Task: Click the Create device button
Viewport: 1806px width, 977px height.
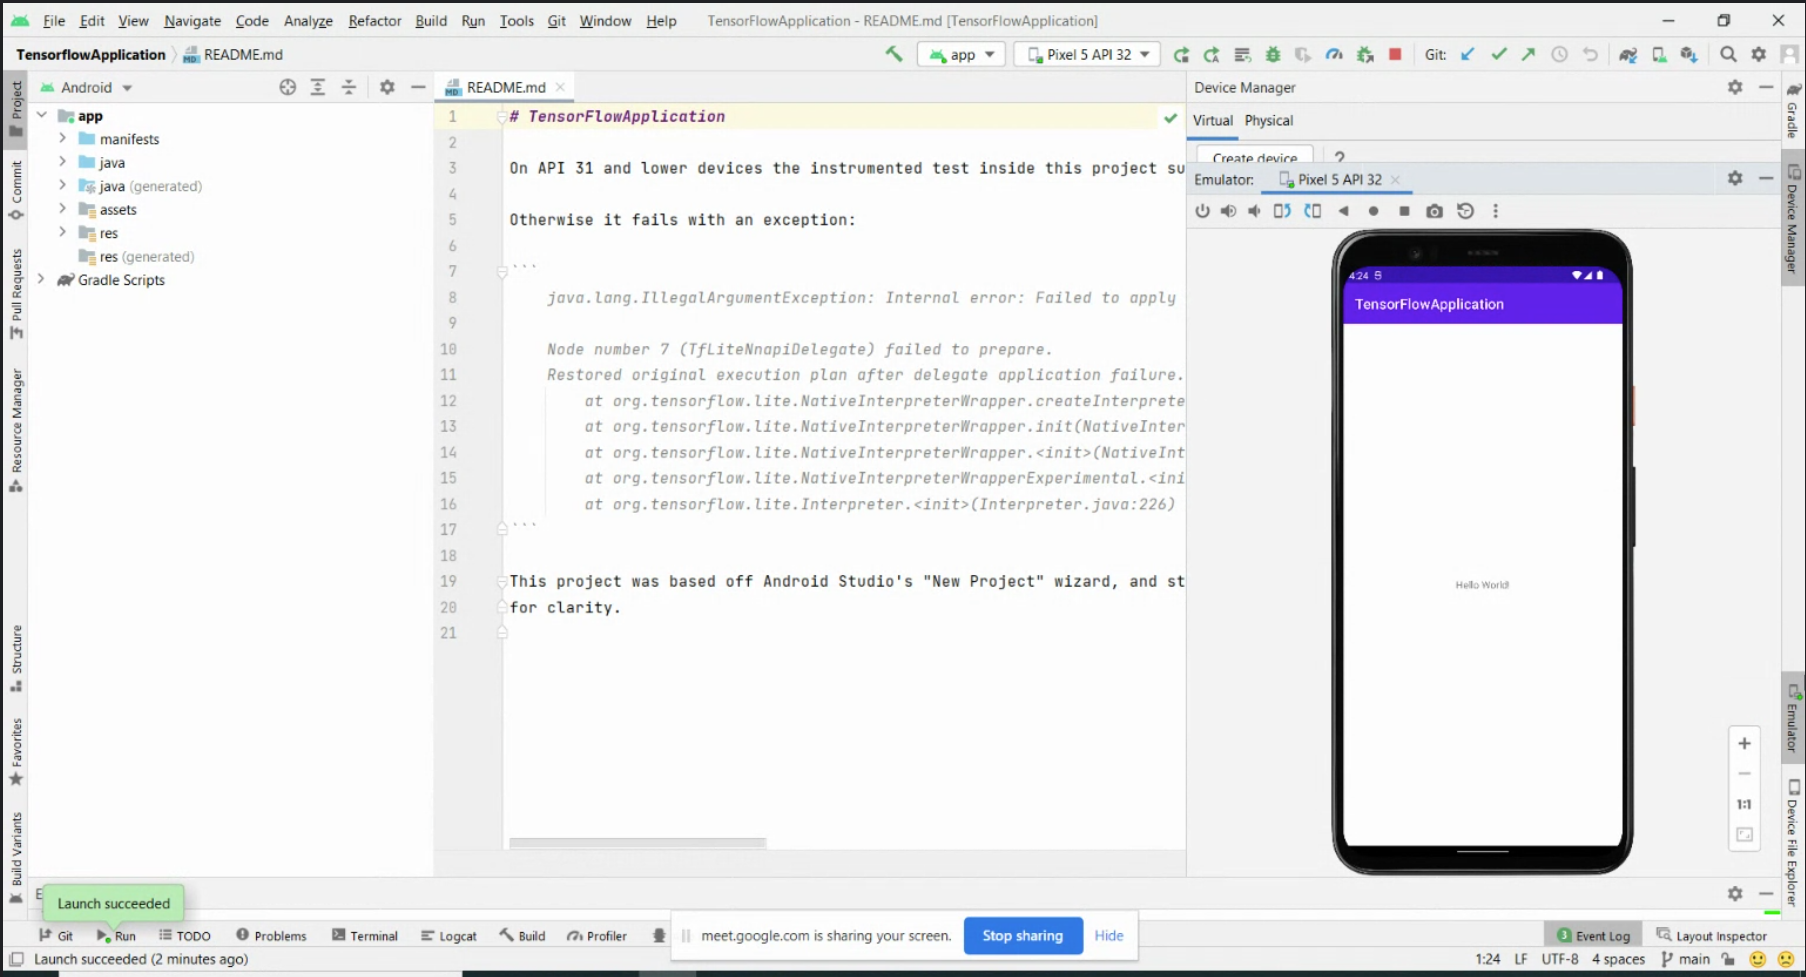Action: tap(1253, 157)
